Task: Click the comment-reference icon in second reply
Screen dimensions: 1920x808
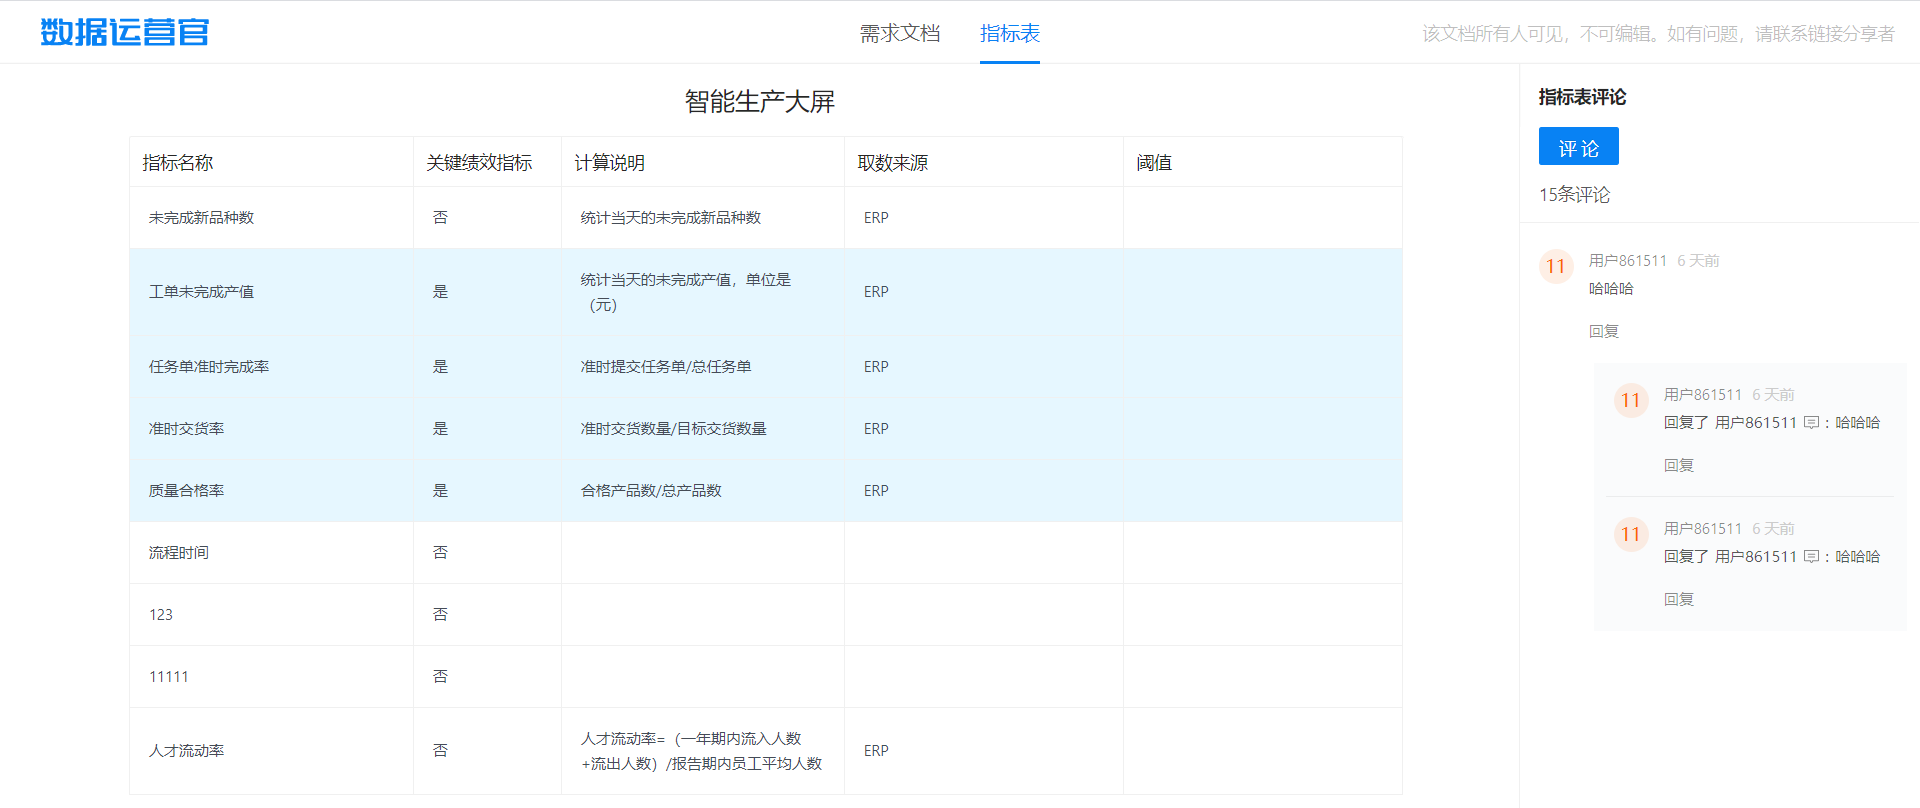Action: (x=1811, y=557)
